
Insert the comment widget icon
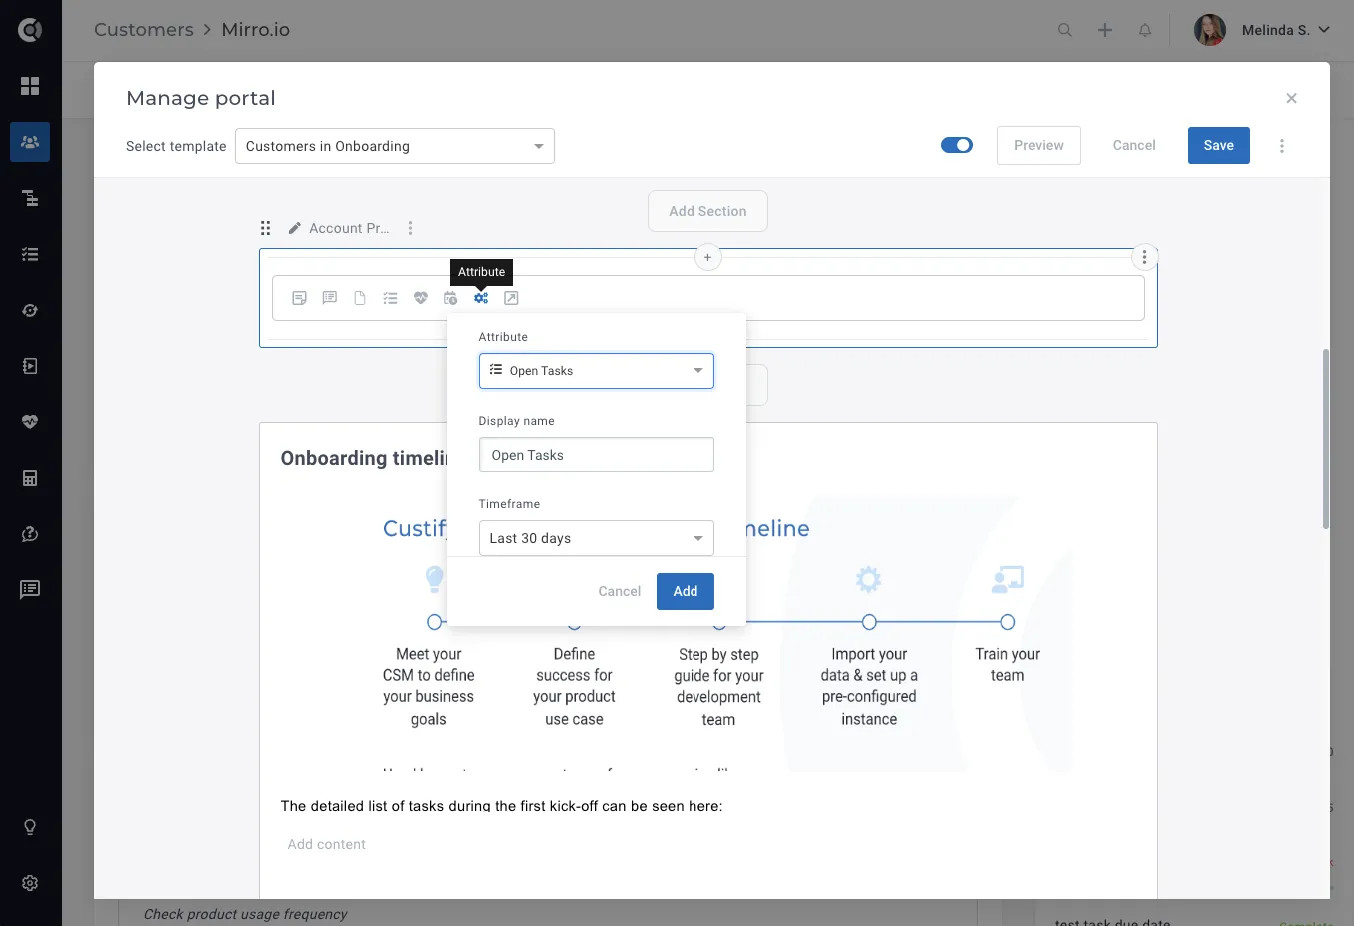pyautogui.click(x=329, y=298)
